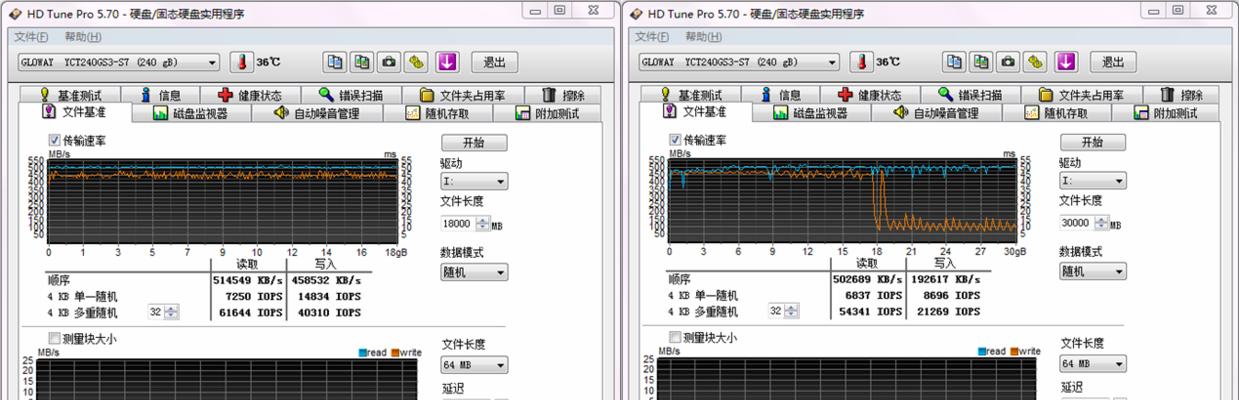Open 文件夹占用率 tab in left window

tap(463, 95)
